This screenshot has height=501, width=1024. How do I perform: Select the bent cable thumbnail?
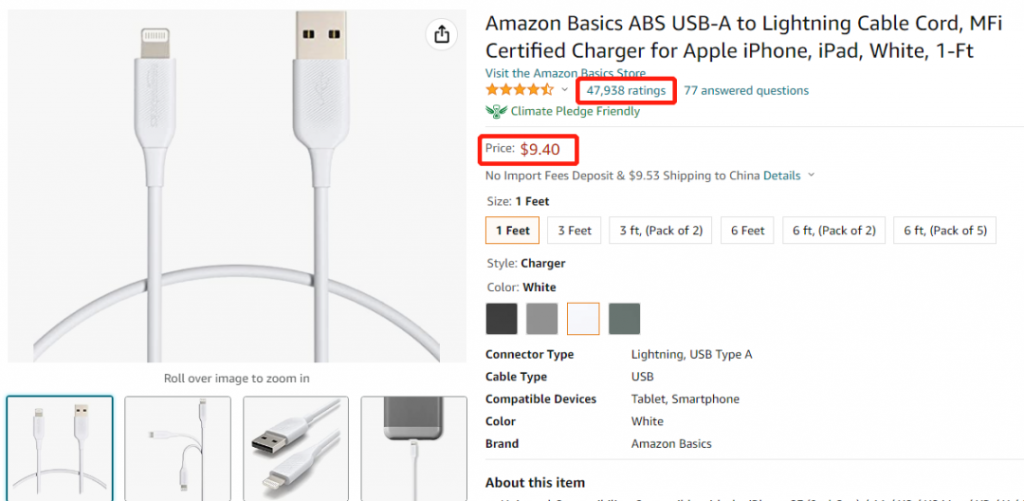tap(178, 448)
